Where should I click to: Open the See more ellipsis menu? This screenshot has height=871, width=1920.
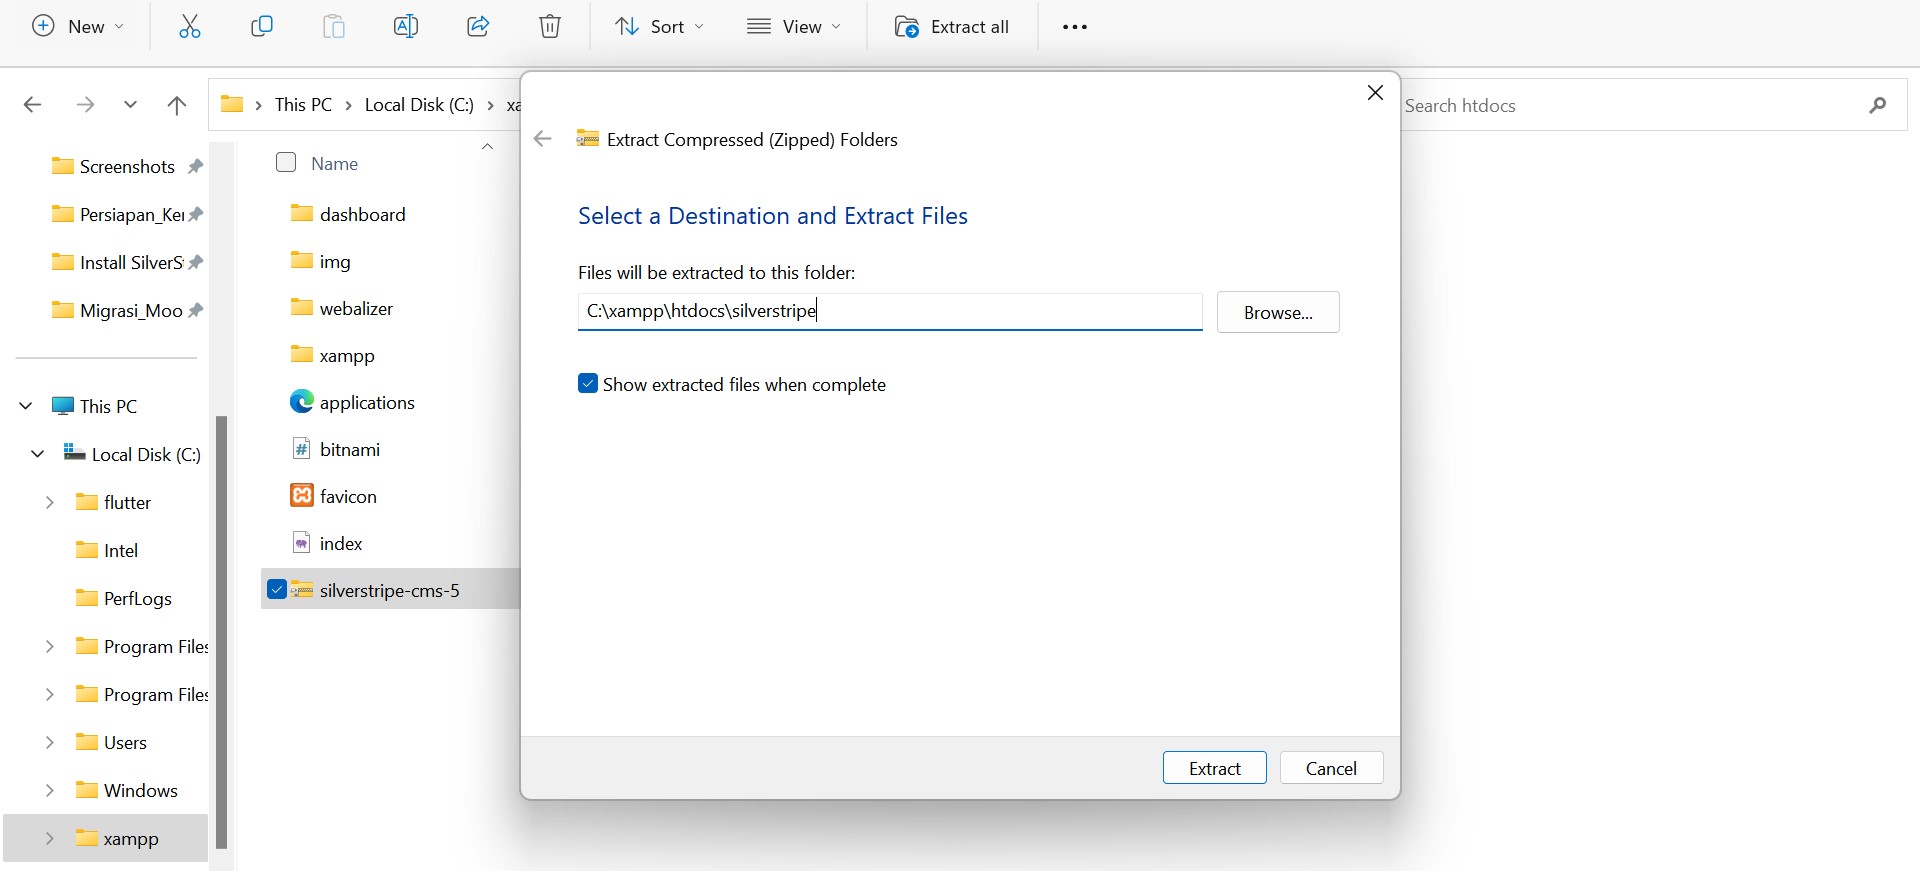click(1075, 27)
